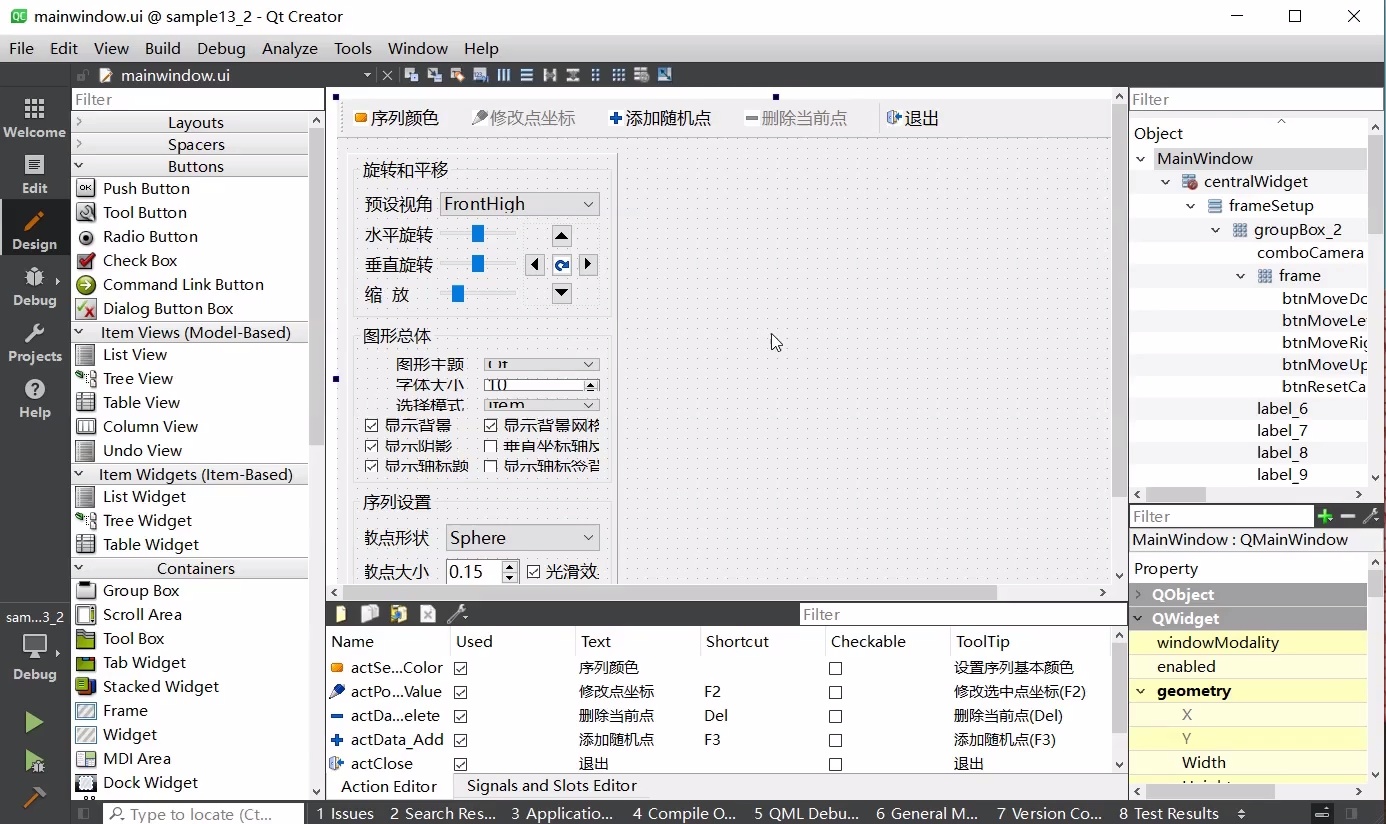
Task: Apply vertical splitter layout icon
Action: tap(573, 75)
